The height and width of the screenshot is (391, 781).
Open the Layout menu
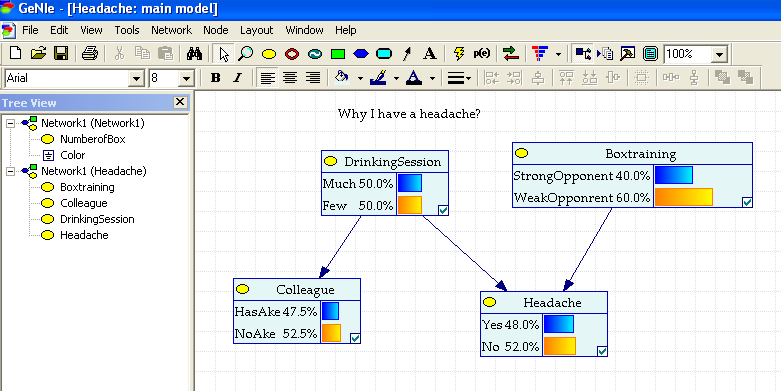tap(257, 30)
